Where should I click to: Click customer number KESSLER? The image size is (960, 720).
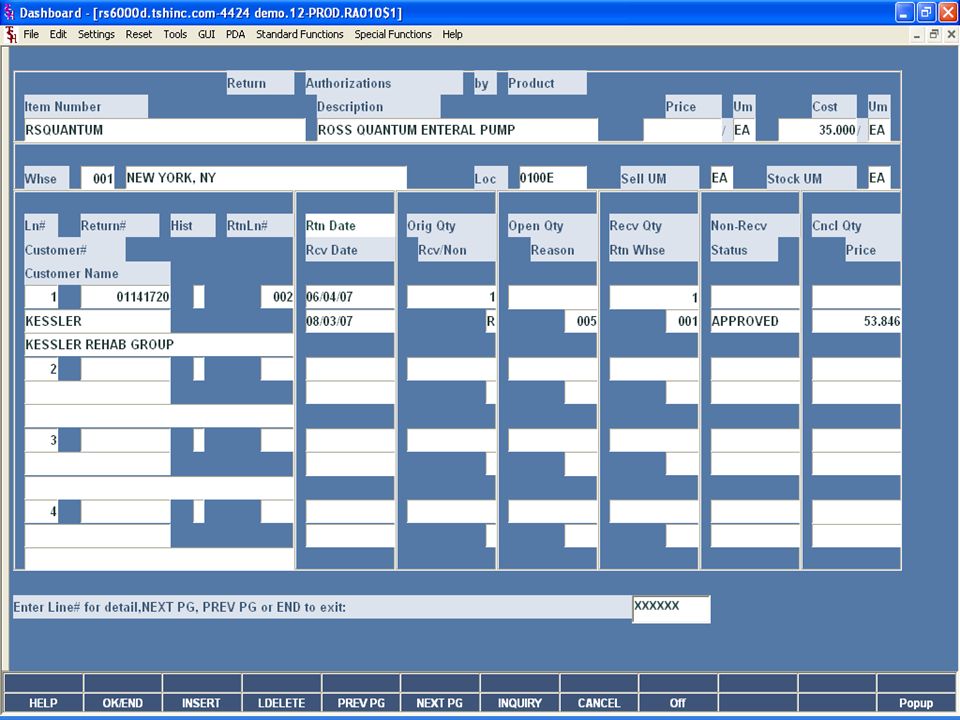click(97, 321)
